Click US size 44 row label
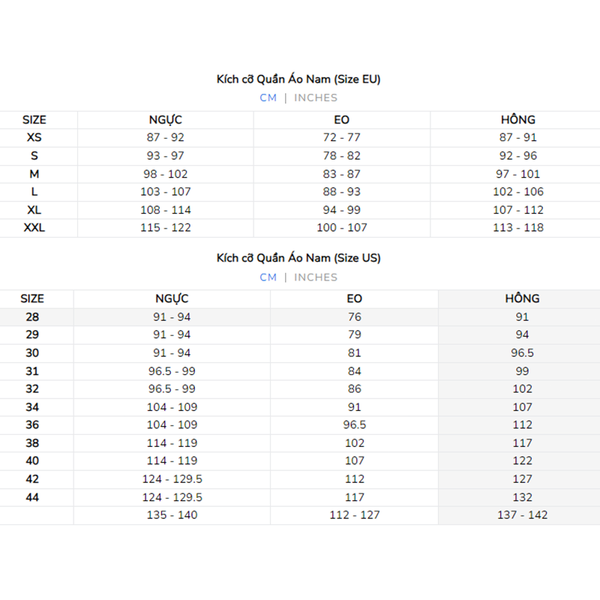Screen dimensions: 600x600 point(32,497)
